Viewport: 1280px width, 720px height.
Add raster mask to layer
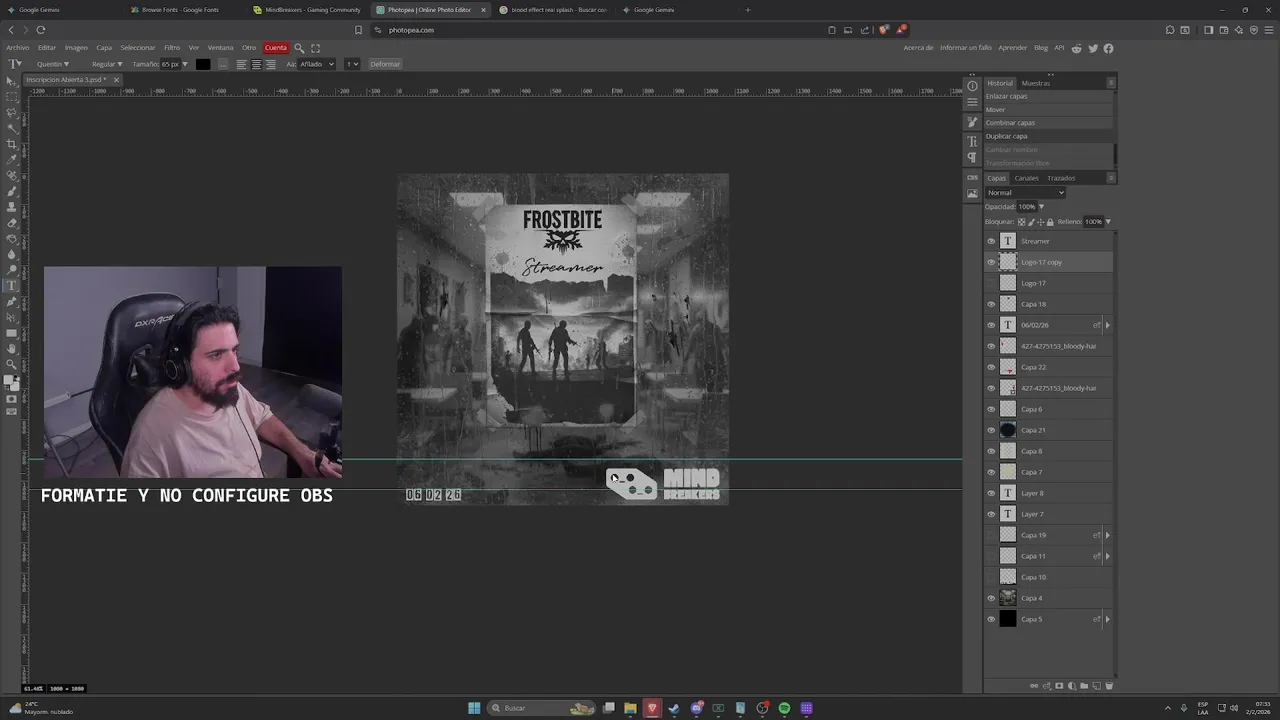point(1059,686)
